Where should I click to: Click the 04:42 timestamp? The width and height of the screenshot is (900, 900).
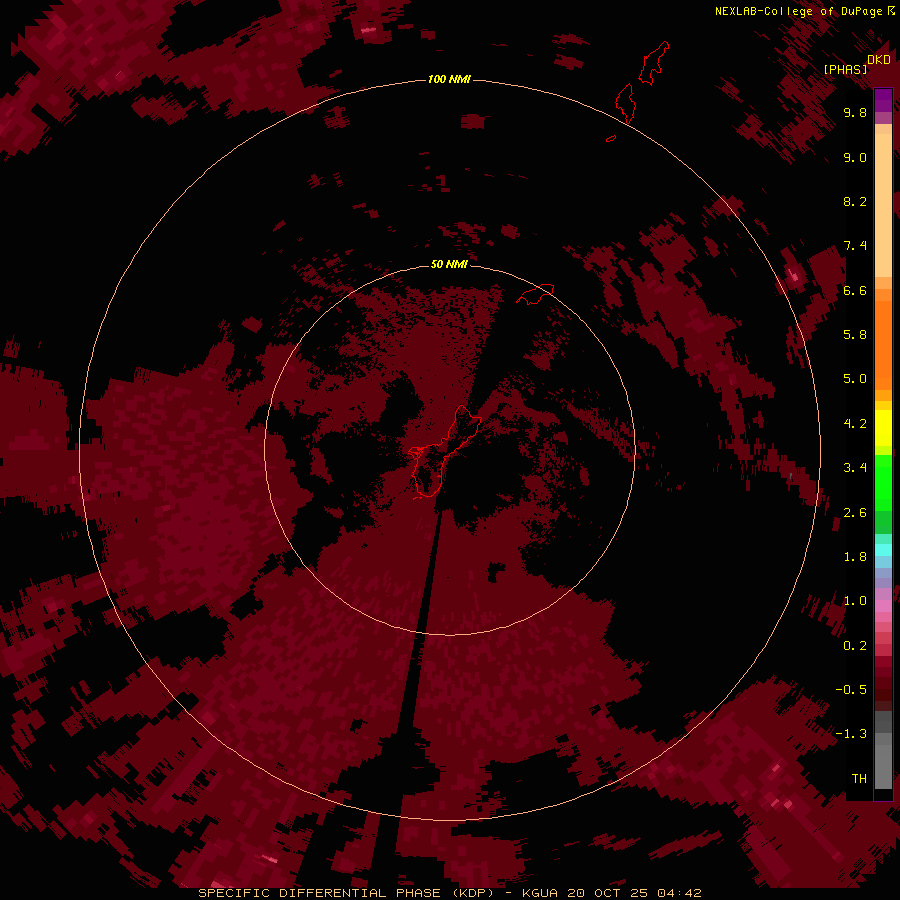coord(680,893)
